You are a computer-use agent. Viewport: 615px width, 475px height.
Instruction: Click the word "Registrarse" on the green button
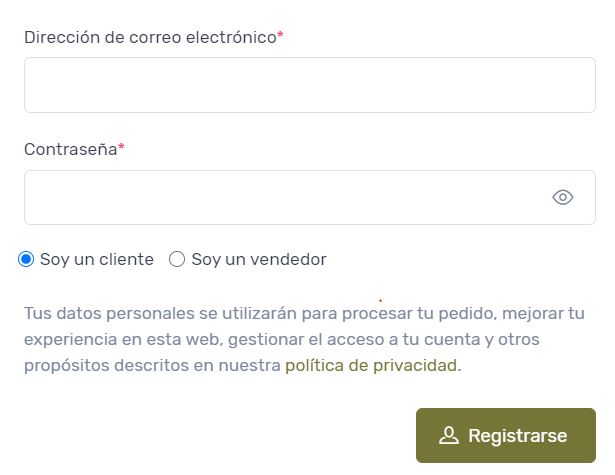(x=518, y=436)
